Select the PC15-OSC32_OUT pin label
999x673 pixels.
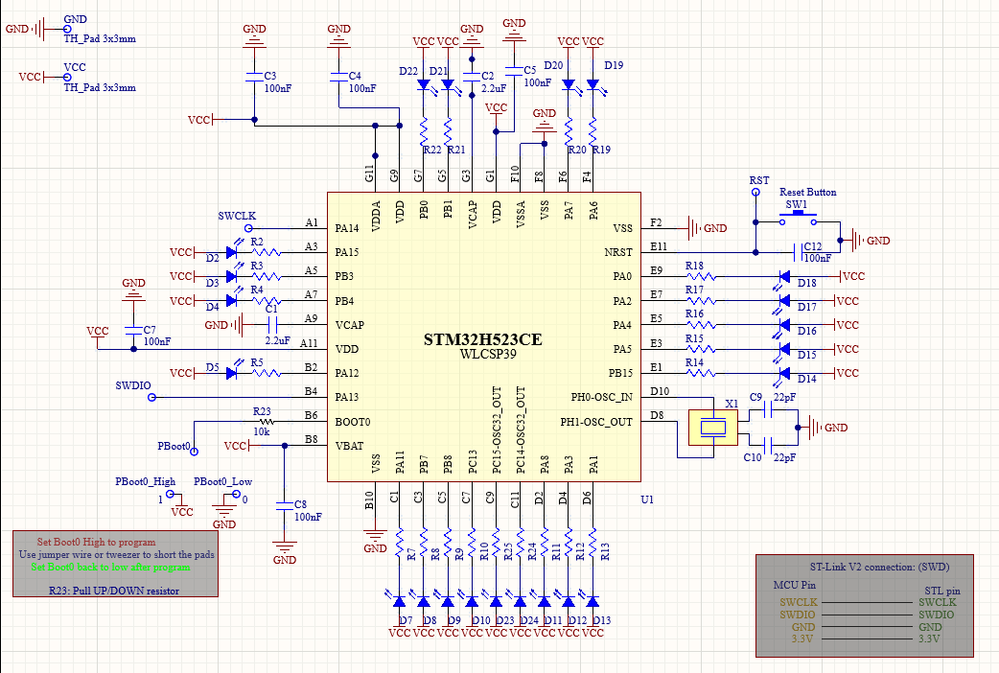[497, 430]
